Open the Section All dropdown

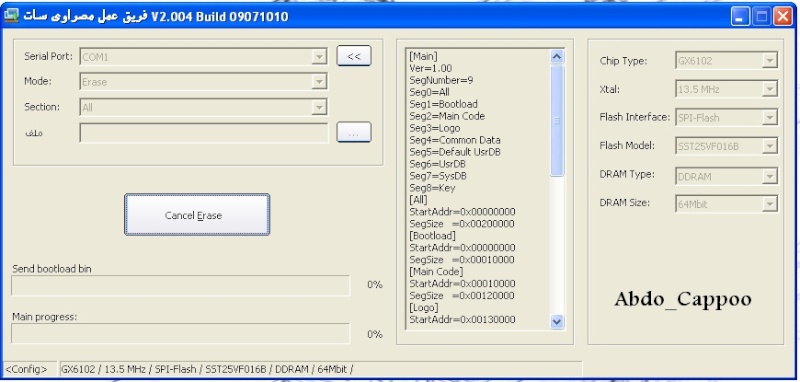(203, 107)
